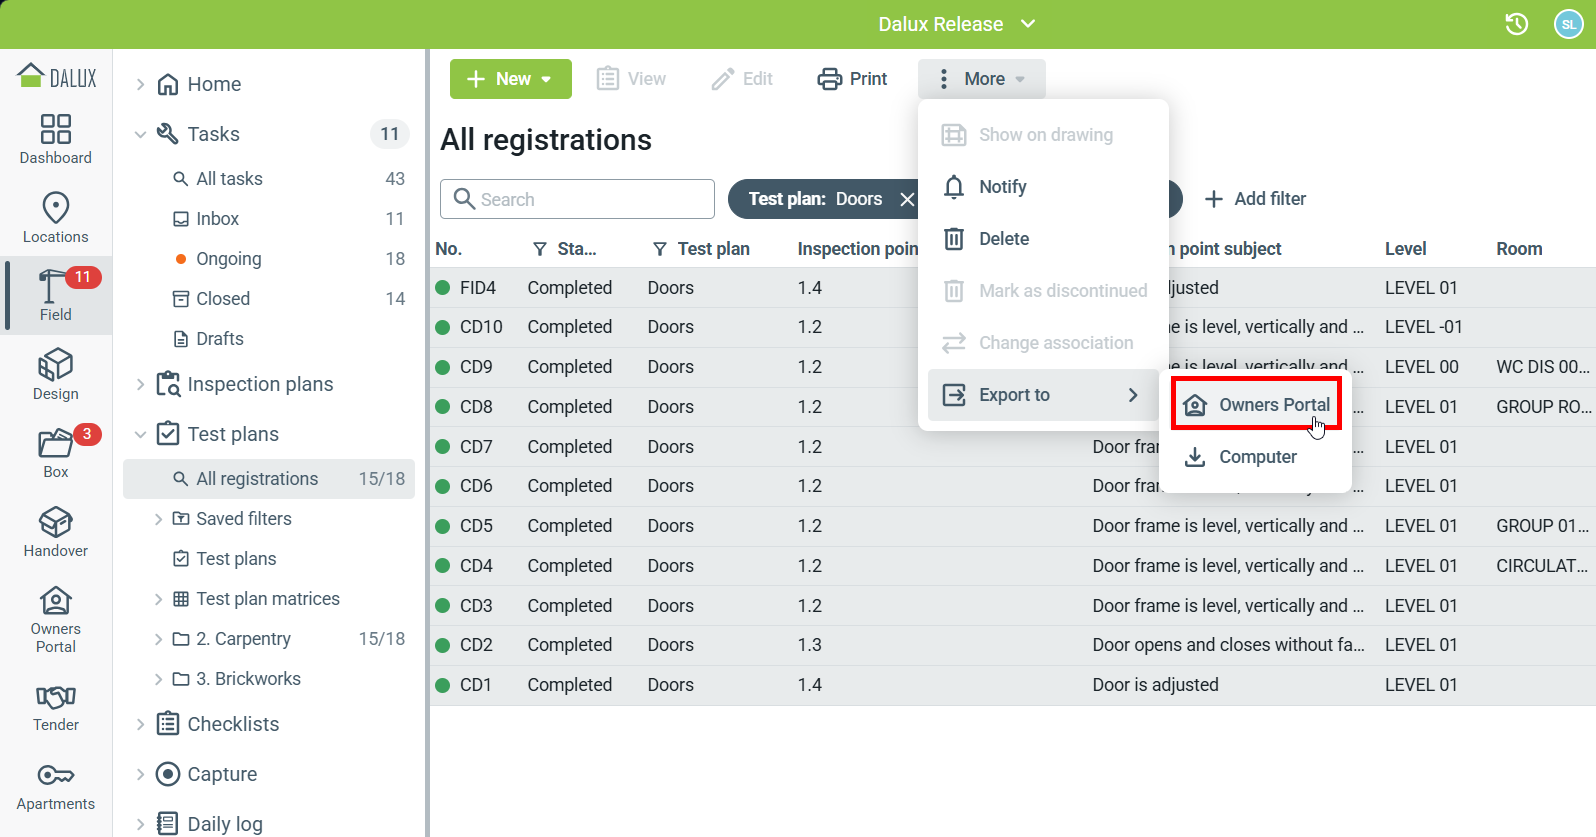Expand the Checklists node
This screenshot has width=1596, height=837.
141,724
